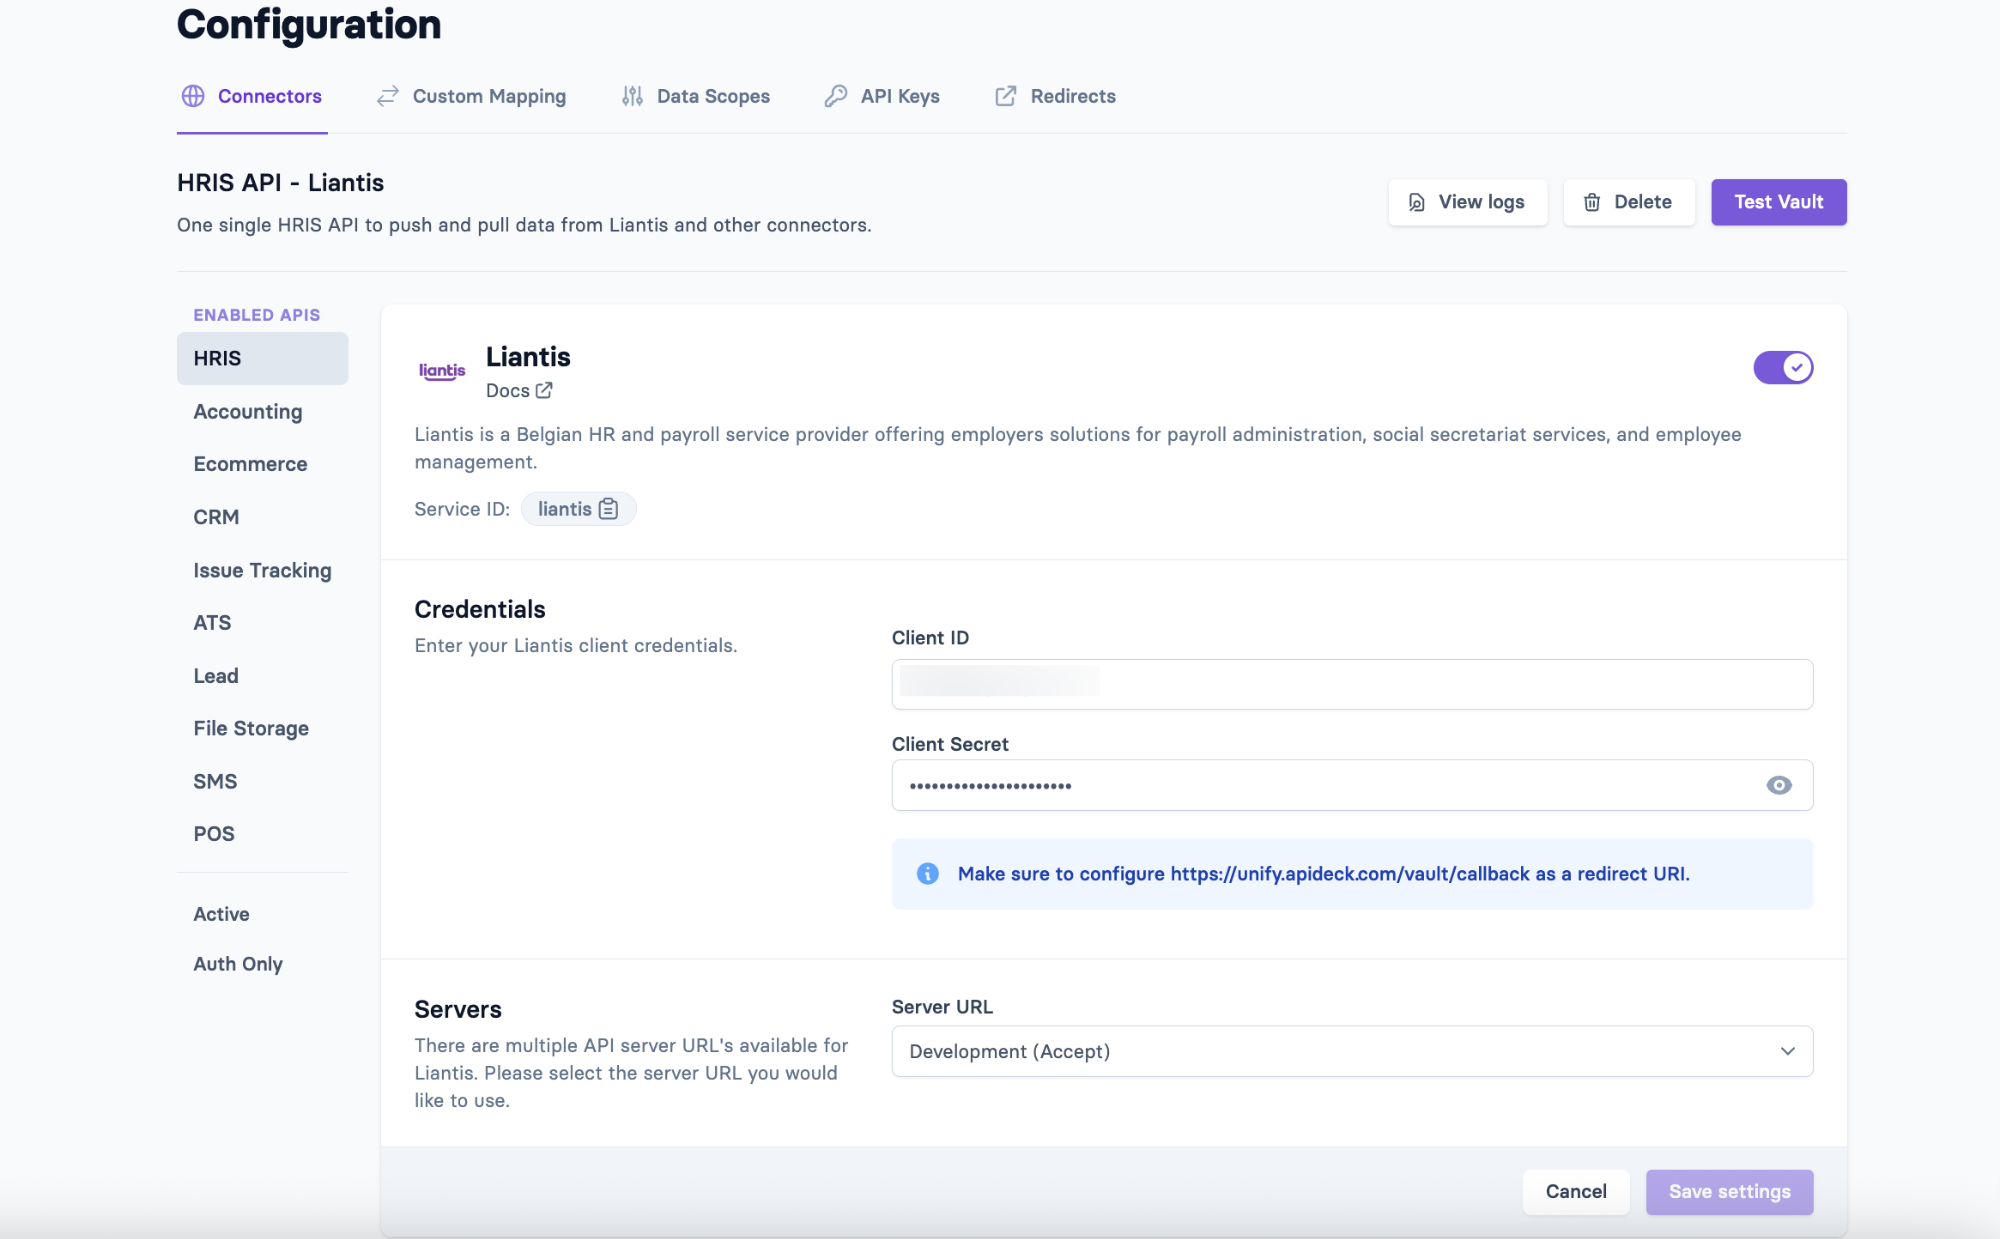Viewport: 2000px width, 1239px height.
Task: Click the Delete button
Action: point(1629,202)
